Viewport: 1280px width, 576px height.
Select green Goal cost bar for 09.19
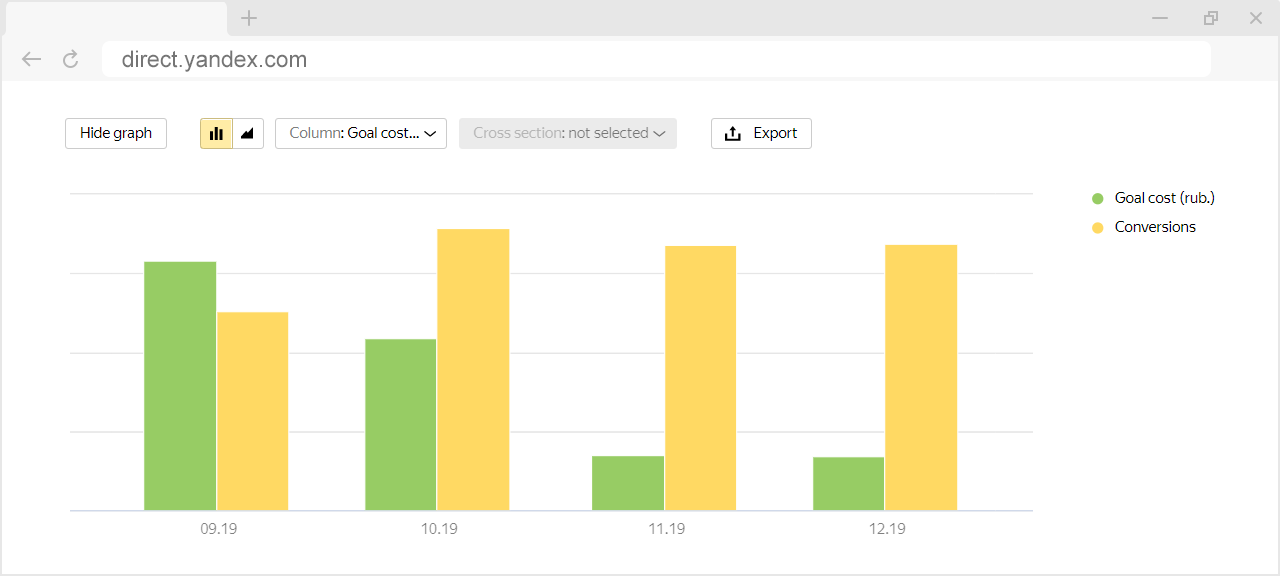pyautogui.click(x=180, y=386)
